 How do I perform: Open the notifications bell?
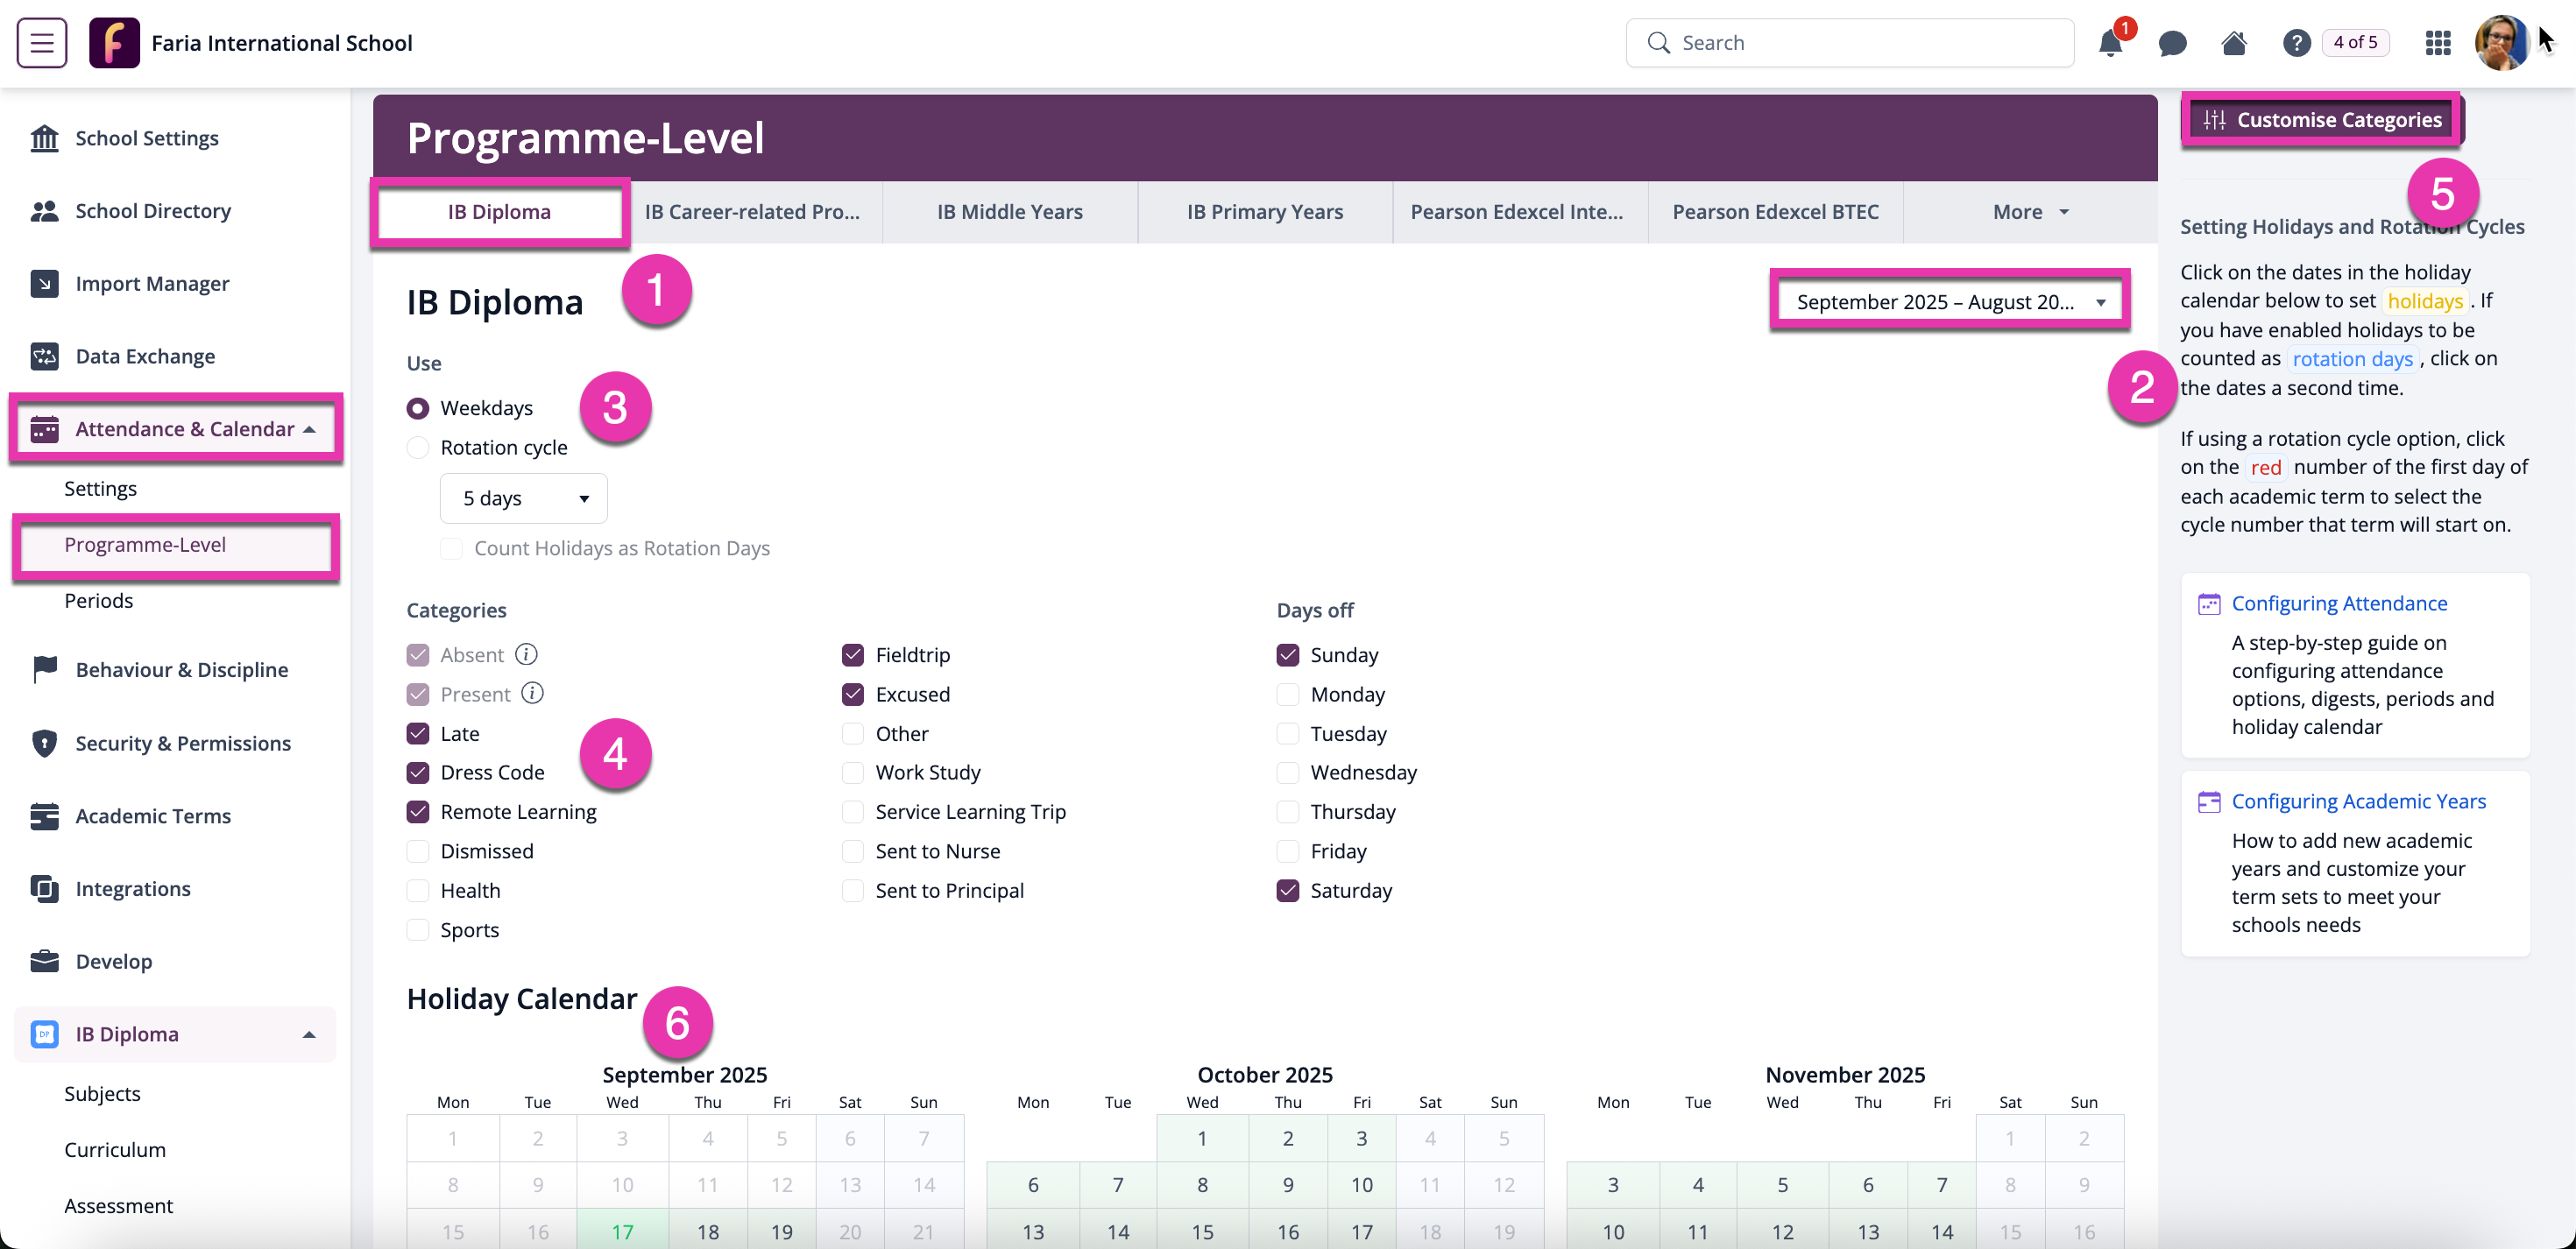point(2110,43)
